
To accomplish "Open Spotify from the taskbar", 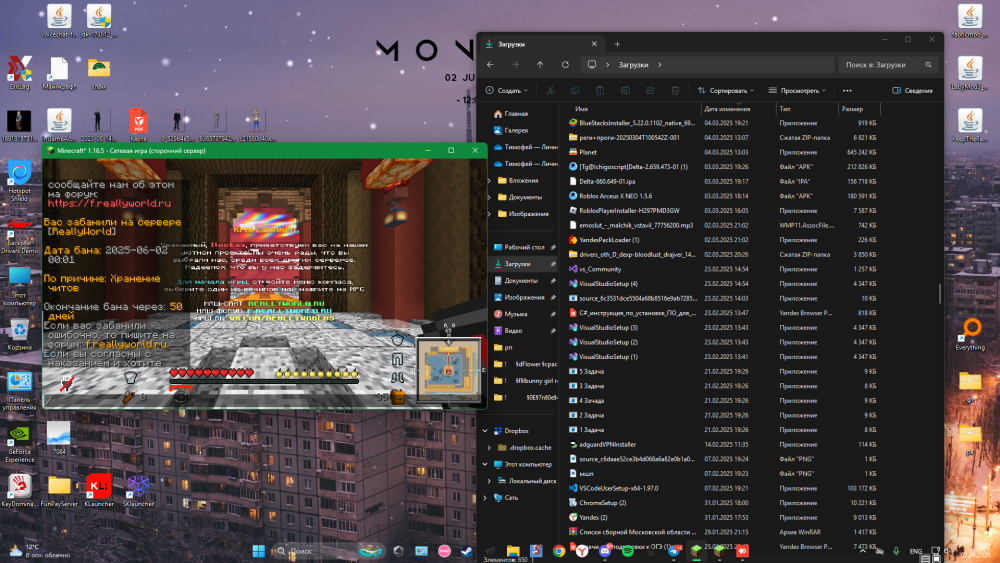I will 628,551.
